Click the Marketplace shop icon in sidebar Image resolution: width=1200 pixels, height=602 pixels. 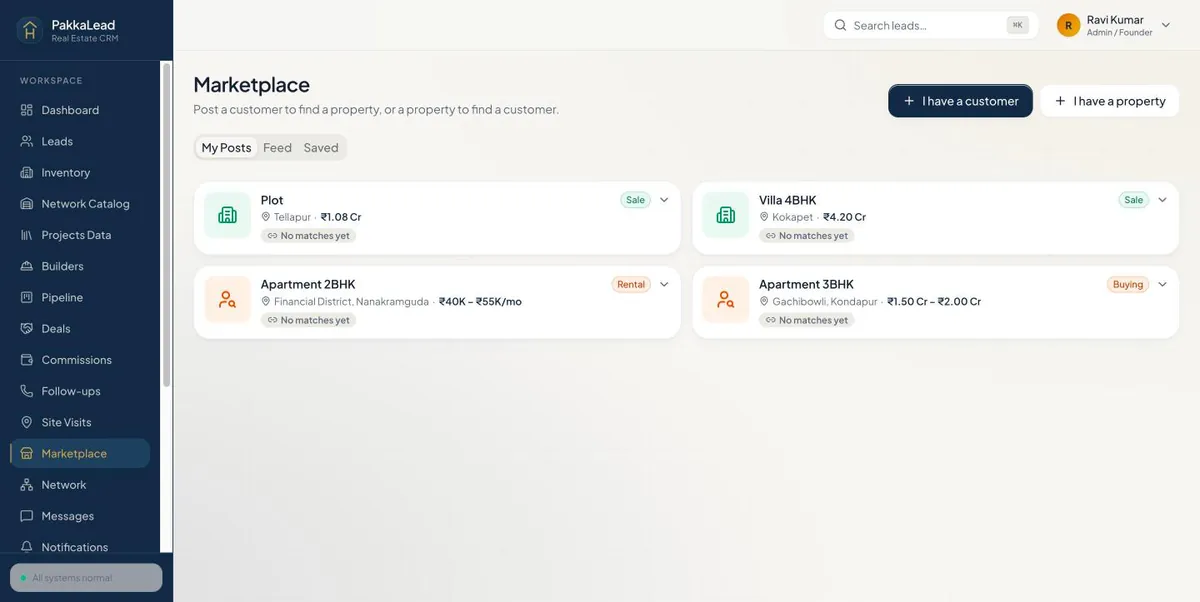coord(27,453)
